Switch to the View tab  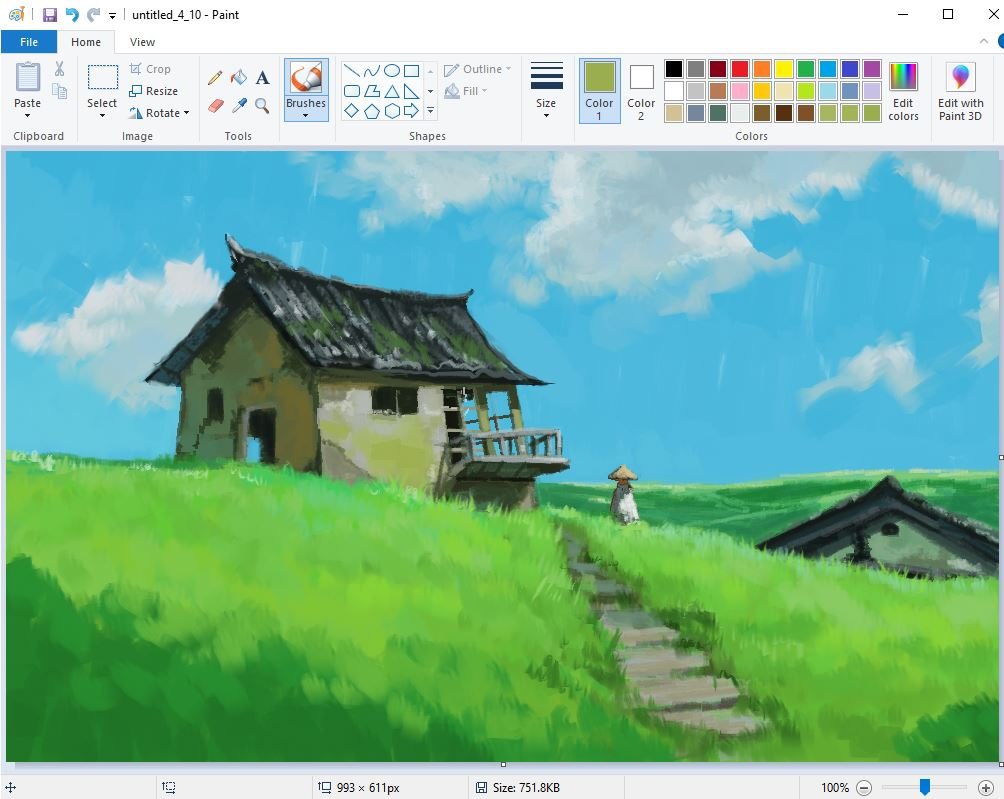pos(142,42)
